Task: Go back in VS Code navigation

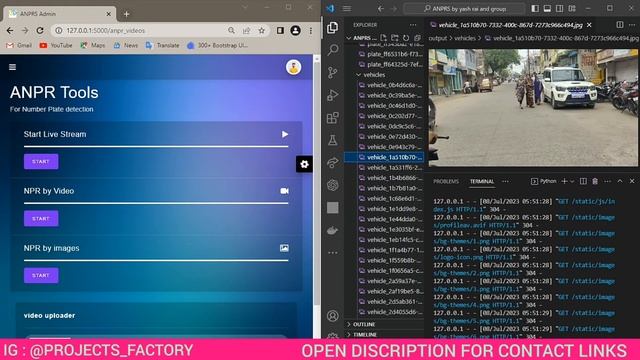Action: [x=380, y=9]
